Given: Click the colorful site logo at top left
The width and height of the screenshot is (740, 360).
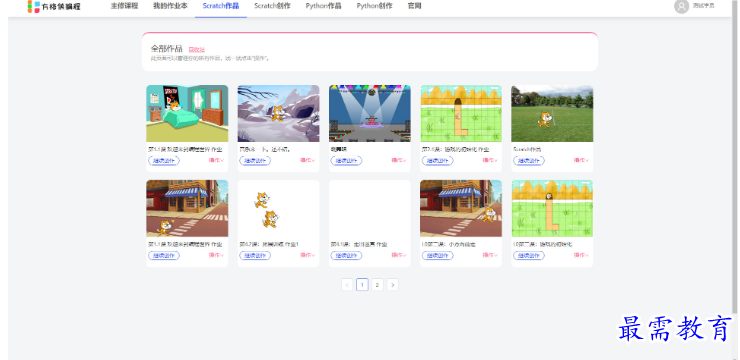Looking at the screenshot, I should [54, 7].
